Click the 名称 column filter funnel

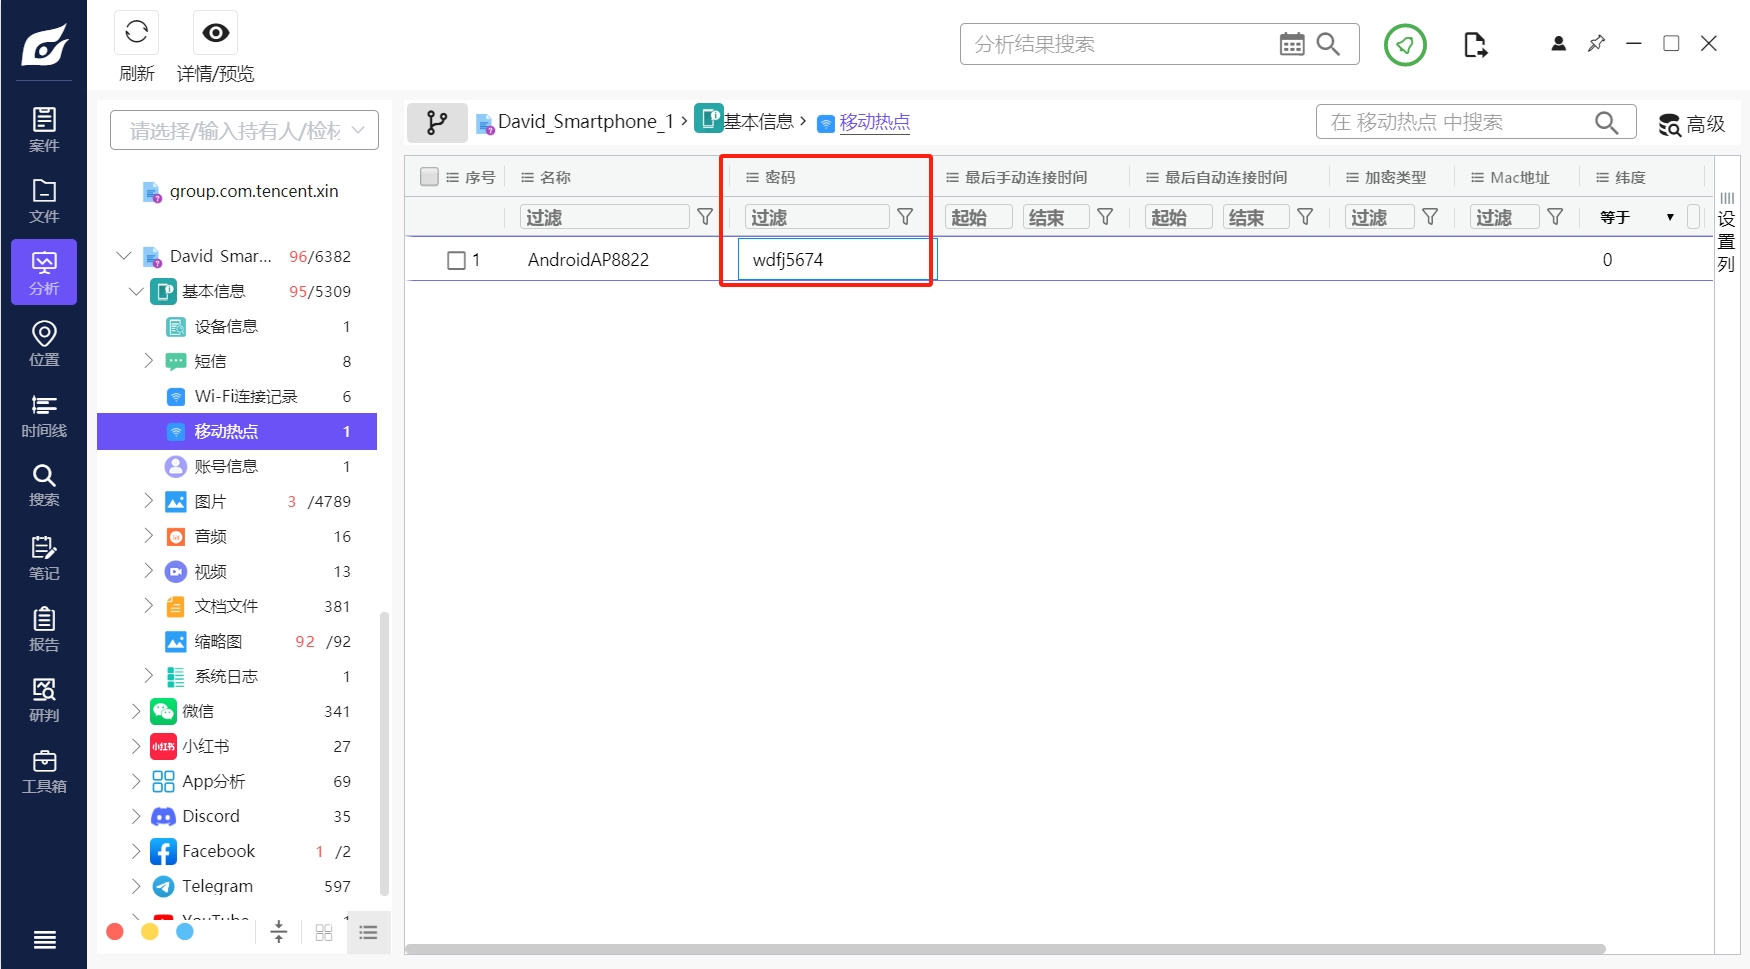(x=705, y=217)
